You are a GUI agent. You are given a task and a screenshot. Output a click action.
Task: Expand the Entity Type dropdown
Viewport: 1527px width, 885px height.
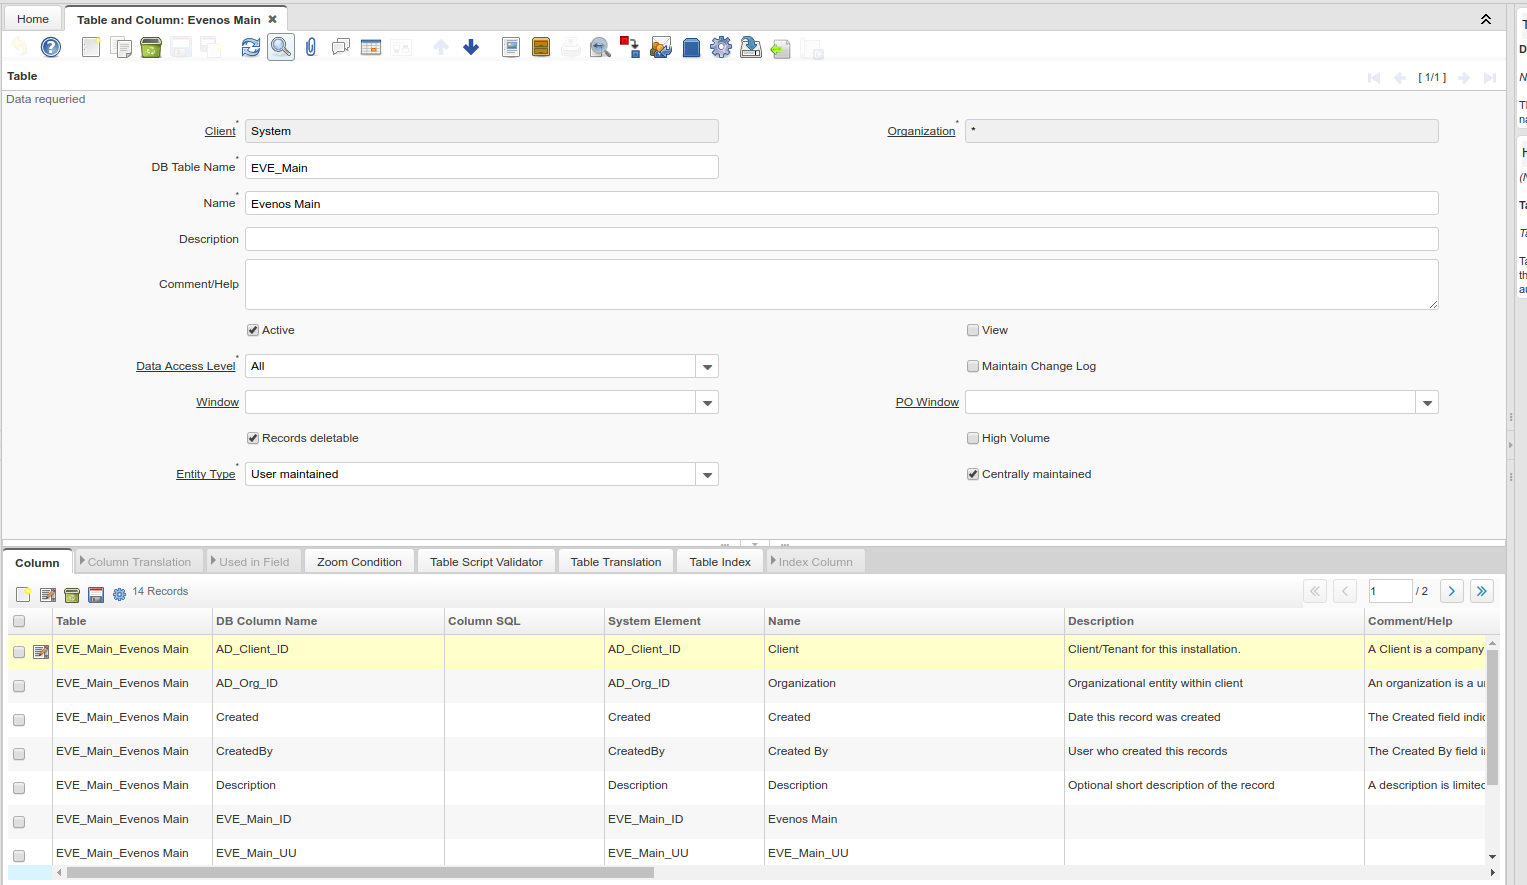point(707,475)
